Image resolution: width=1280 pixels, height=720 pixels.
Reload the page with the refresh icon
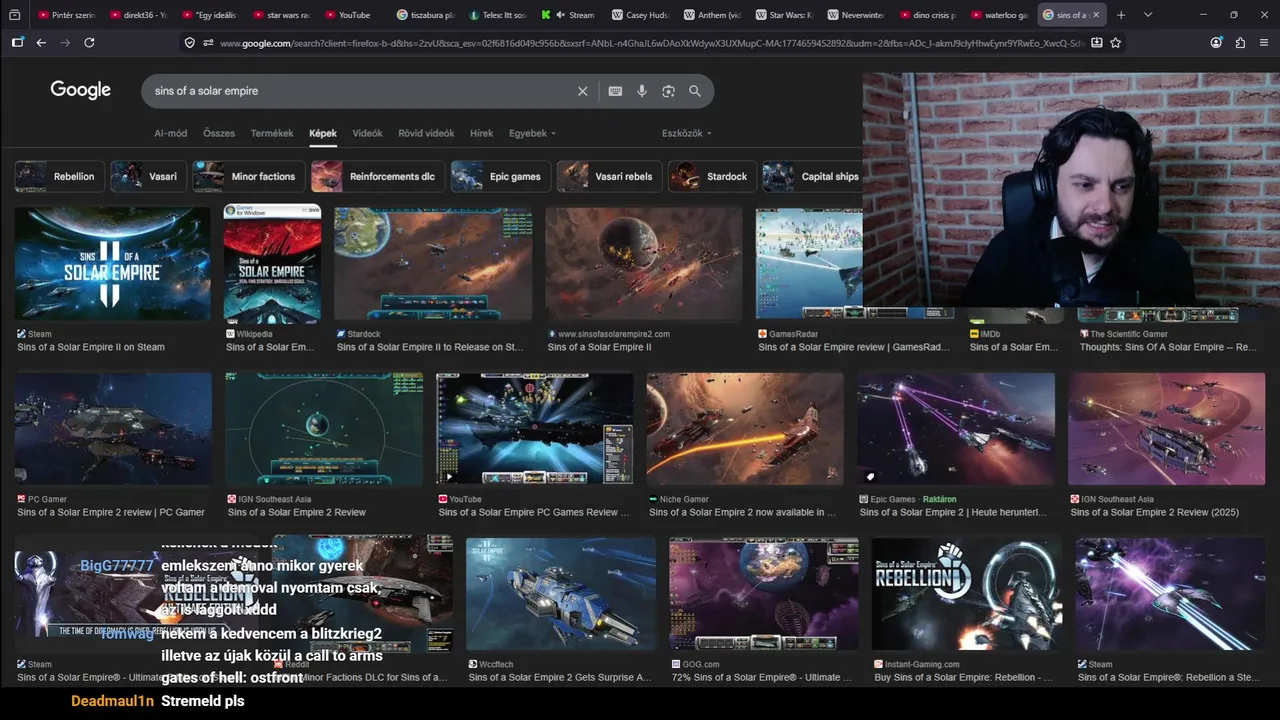click(x=89, y=43)
